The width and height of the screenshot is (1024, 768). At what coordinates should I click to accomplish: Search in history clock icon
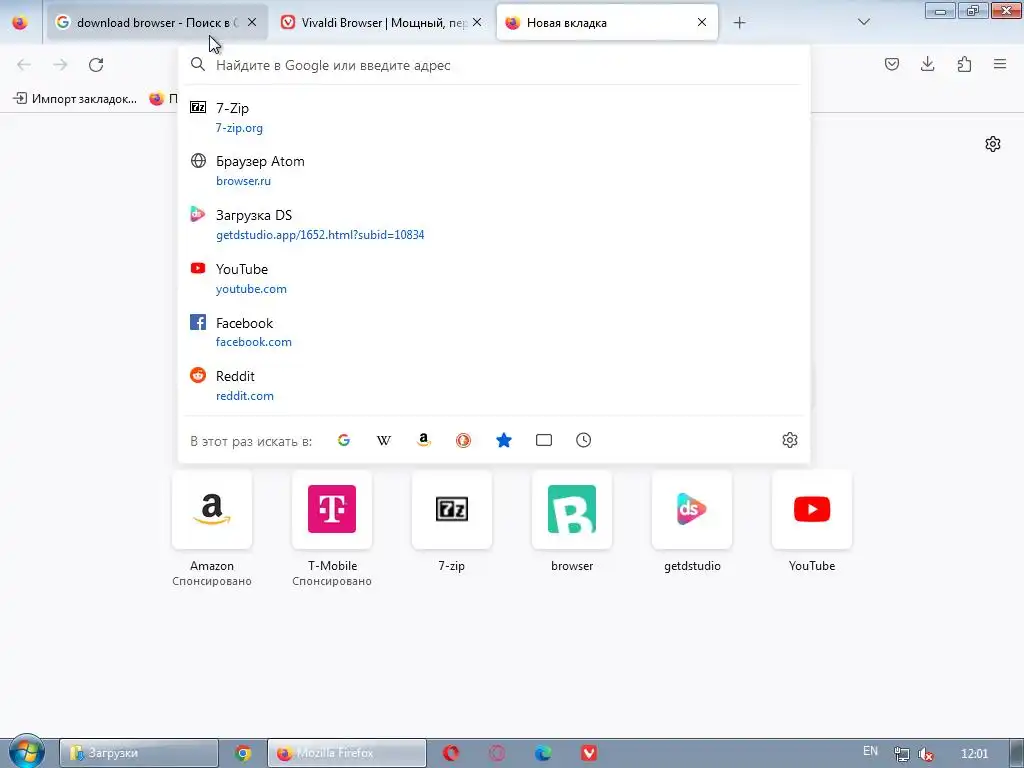[x=583, y=440]
